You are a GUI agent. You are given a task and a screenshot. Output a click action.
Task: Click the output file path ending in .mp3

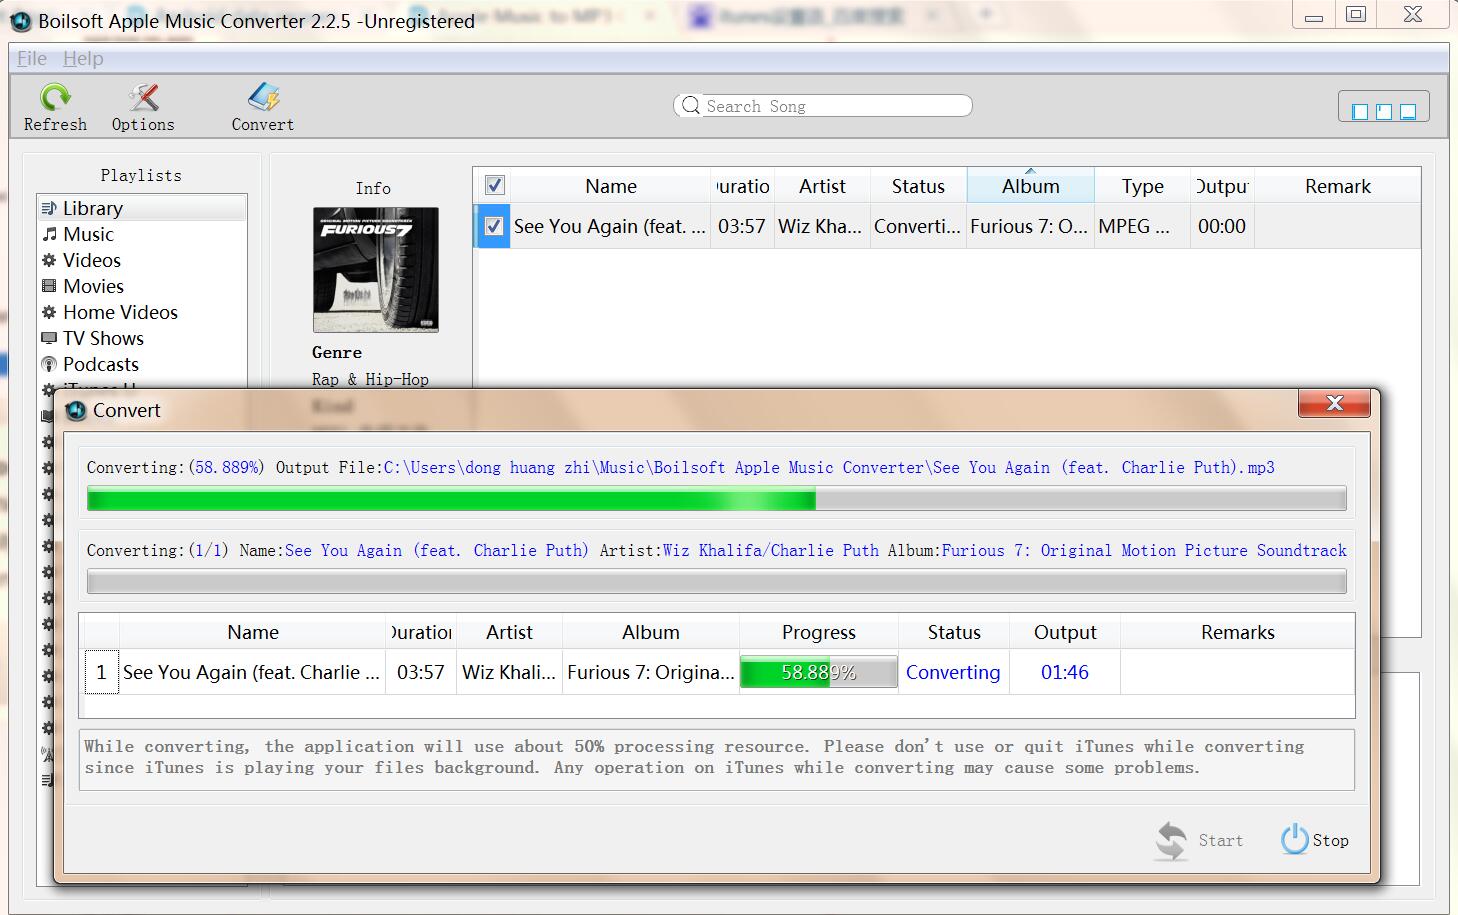coord(829,467)
